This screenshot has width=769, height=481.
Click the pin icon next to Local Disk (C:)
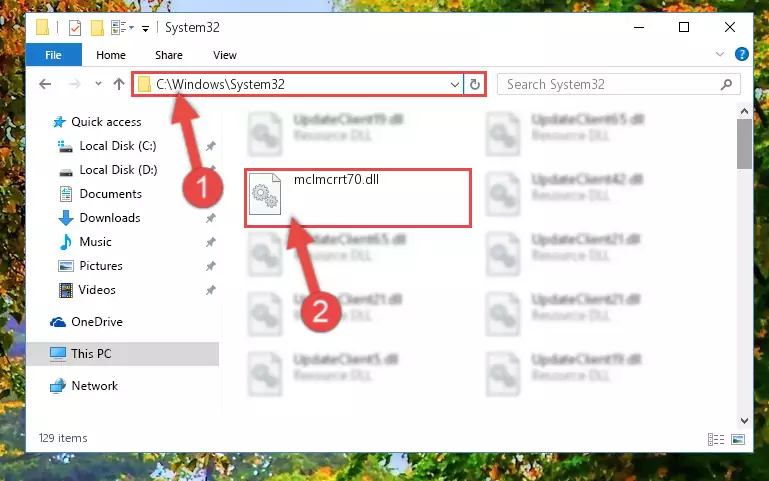click(210, 146)
